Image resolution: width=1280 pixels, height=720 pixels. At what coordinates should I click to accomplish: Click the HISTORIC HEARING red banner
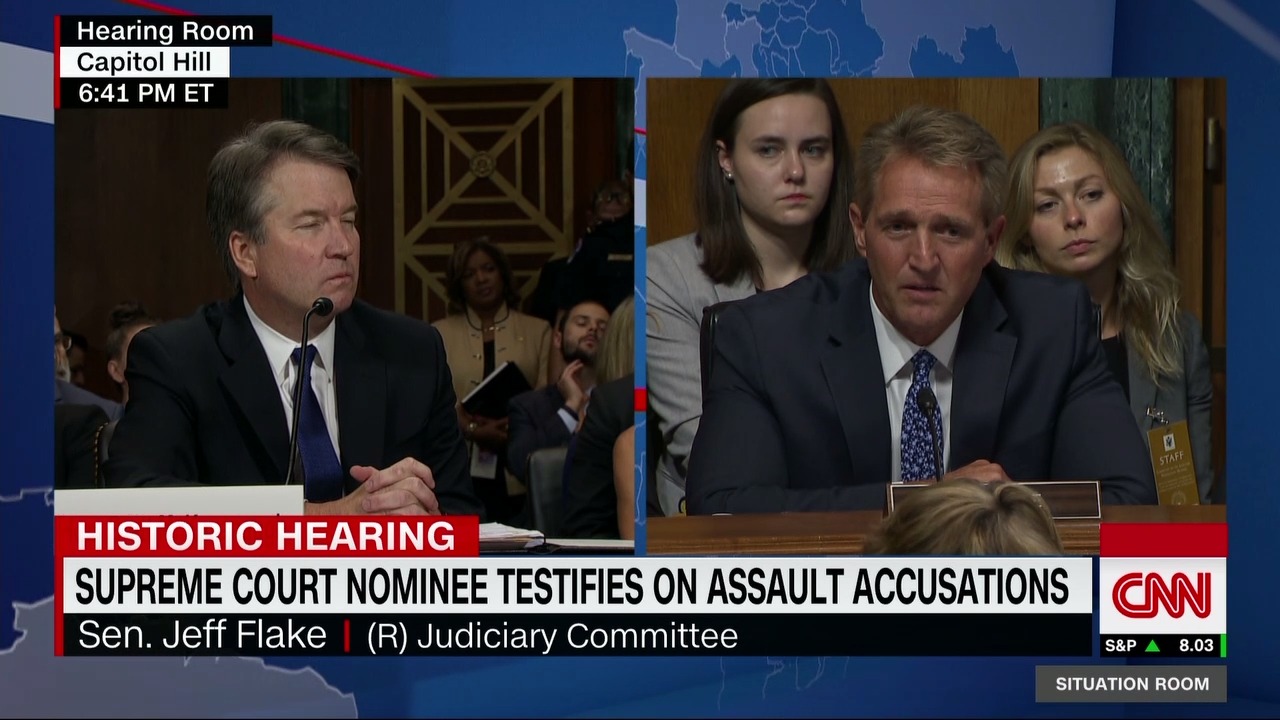(x=266, y=536)
